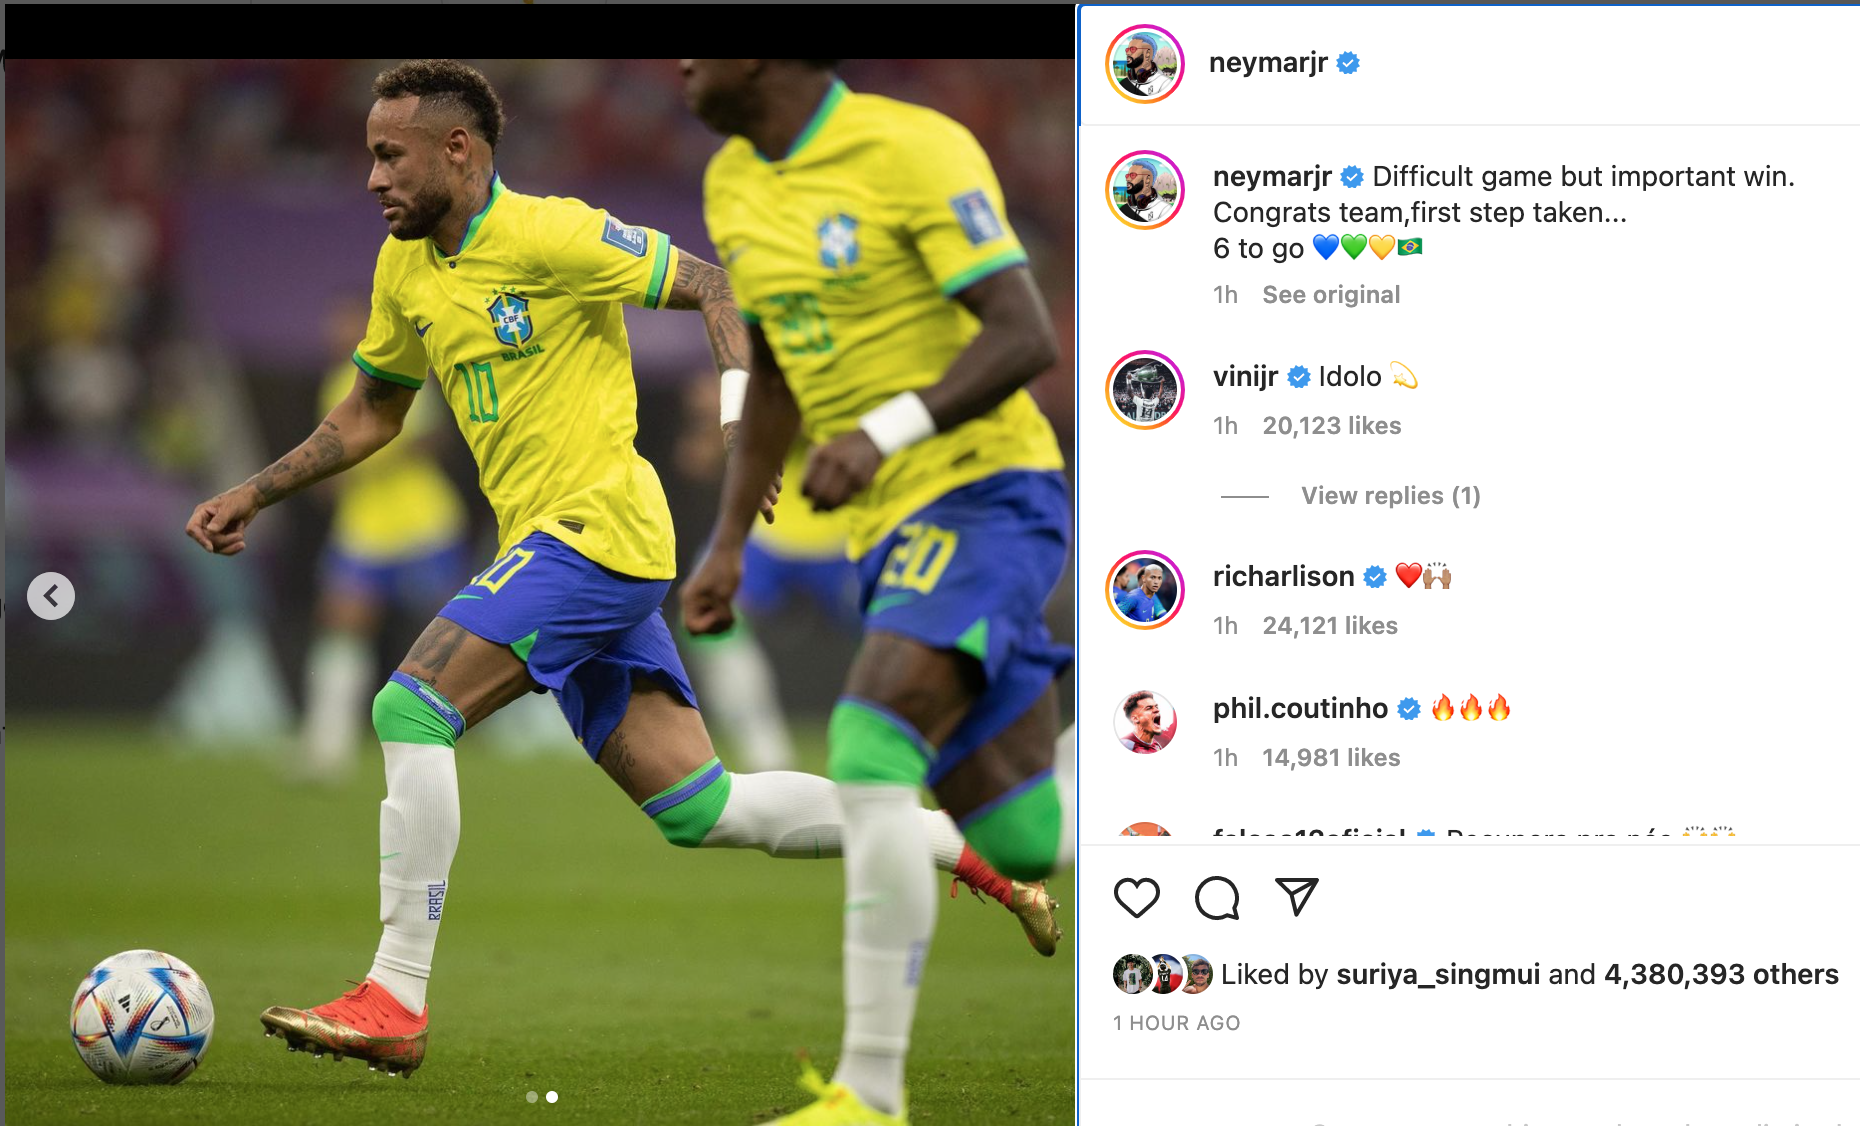This screenshot has height=1126, width=1860.
Task: Open suriya_singmui profile from liked by
Action: (x=1438, y=974)
